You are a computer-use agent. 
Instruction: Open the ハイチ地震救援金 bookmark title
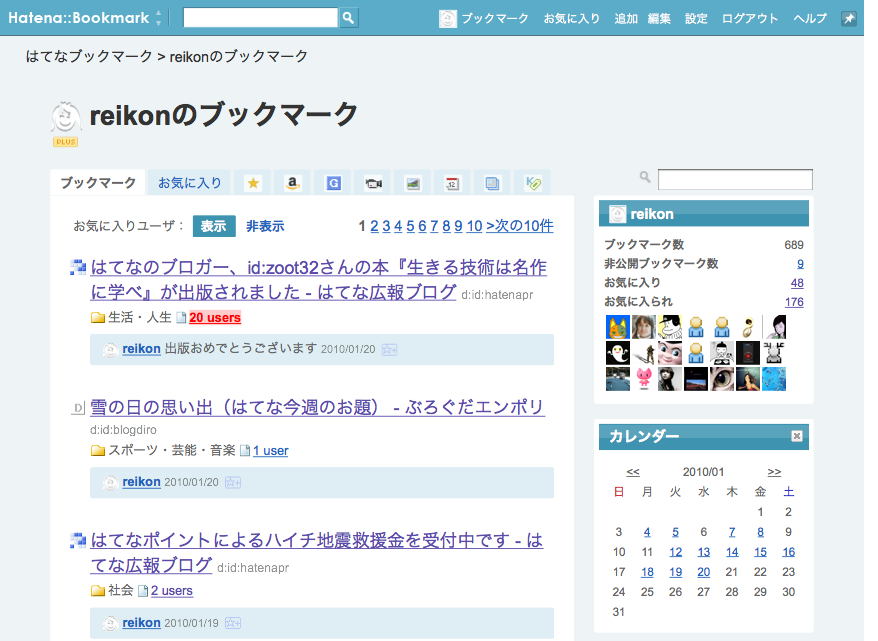click(317, 553)
